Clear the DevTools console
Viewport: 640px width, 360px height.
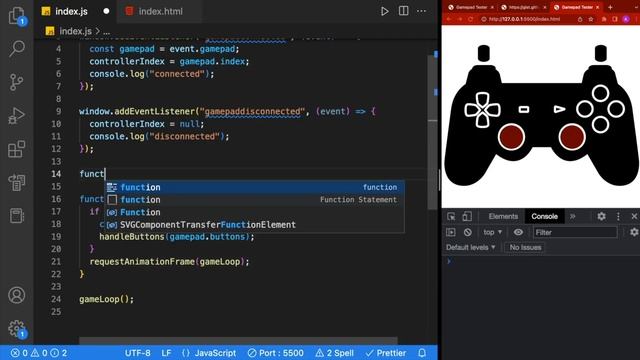tap(468, 232)
